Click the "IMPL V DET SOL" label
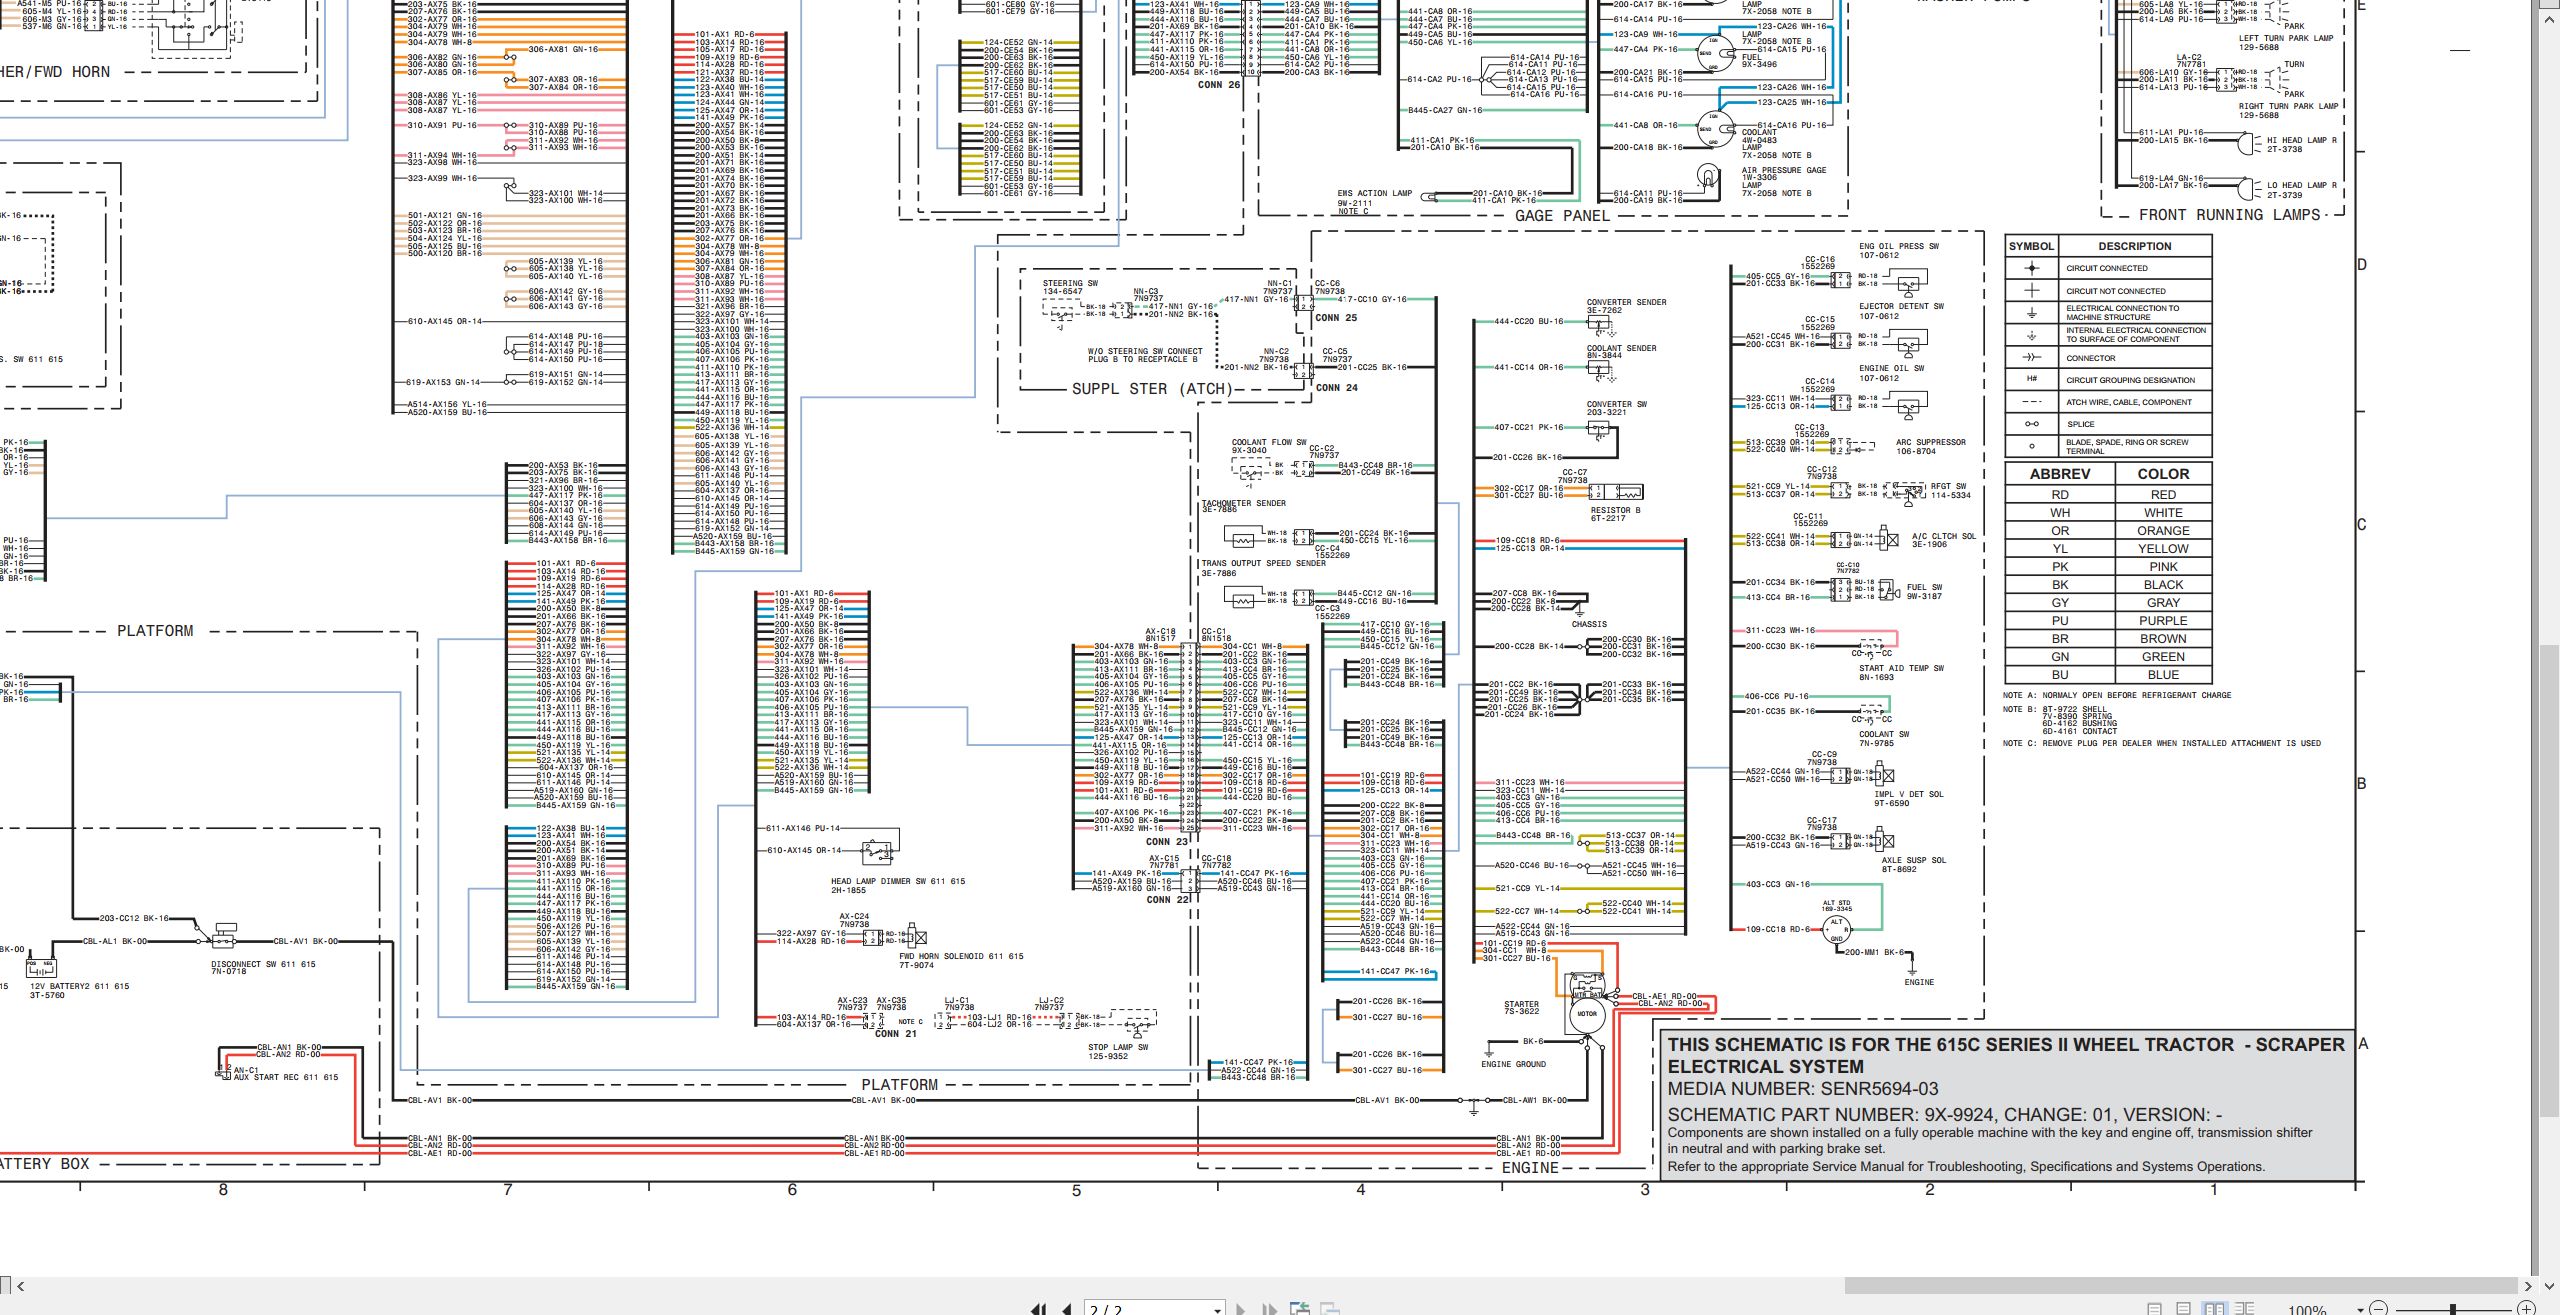Viewport: 2560px width, 1315px height. [x=1909, y=794]
